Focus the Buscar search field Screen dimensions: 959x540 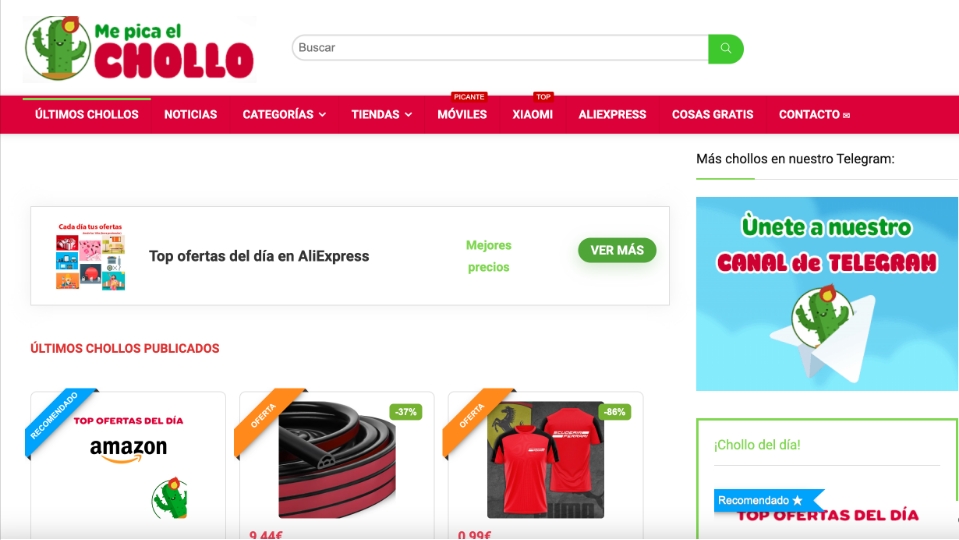click(x=500, y=48)
